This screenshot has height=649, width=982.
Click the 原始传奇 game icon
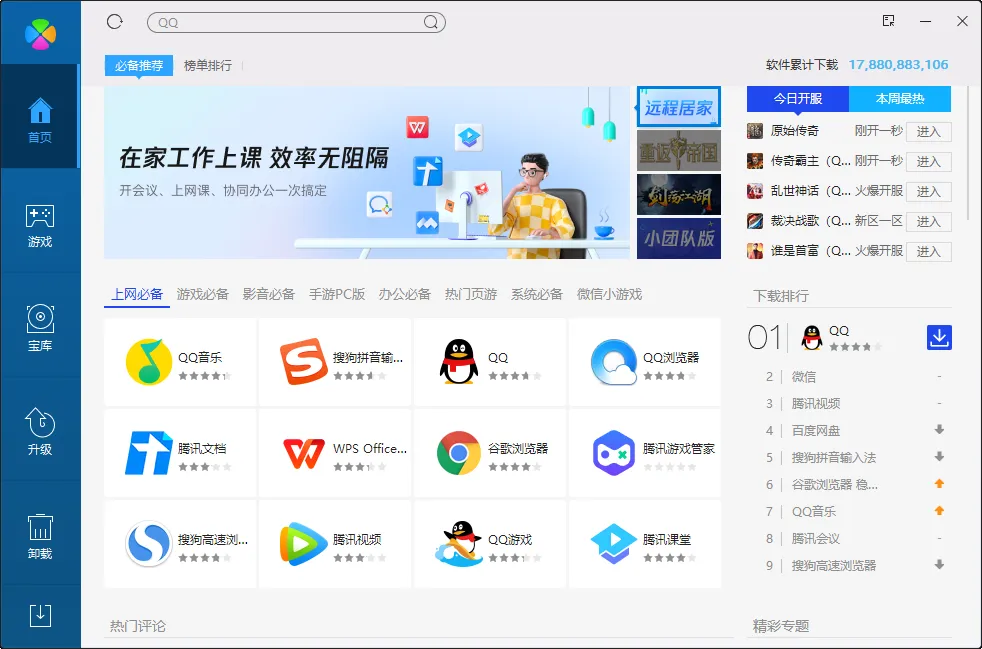pyautogui.click(x=755, y=131)
